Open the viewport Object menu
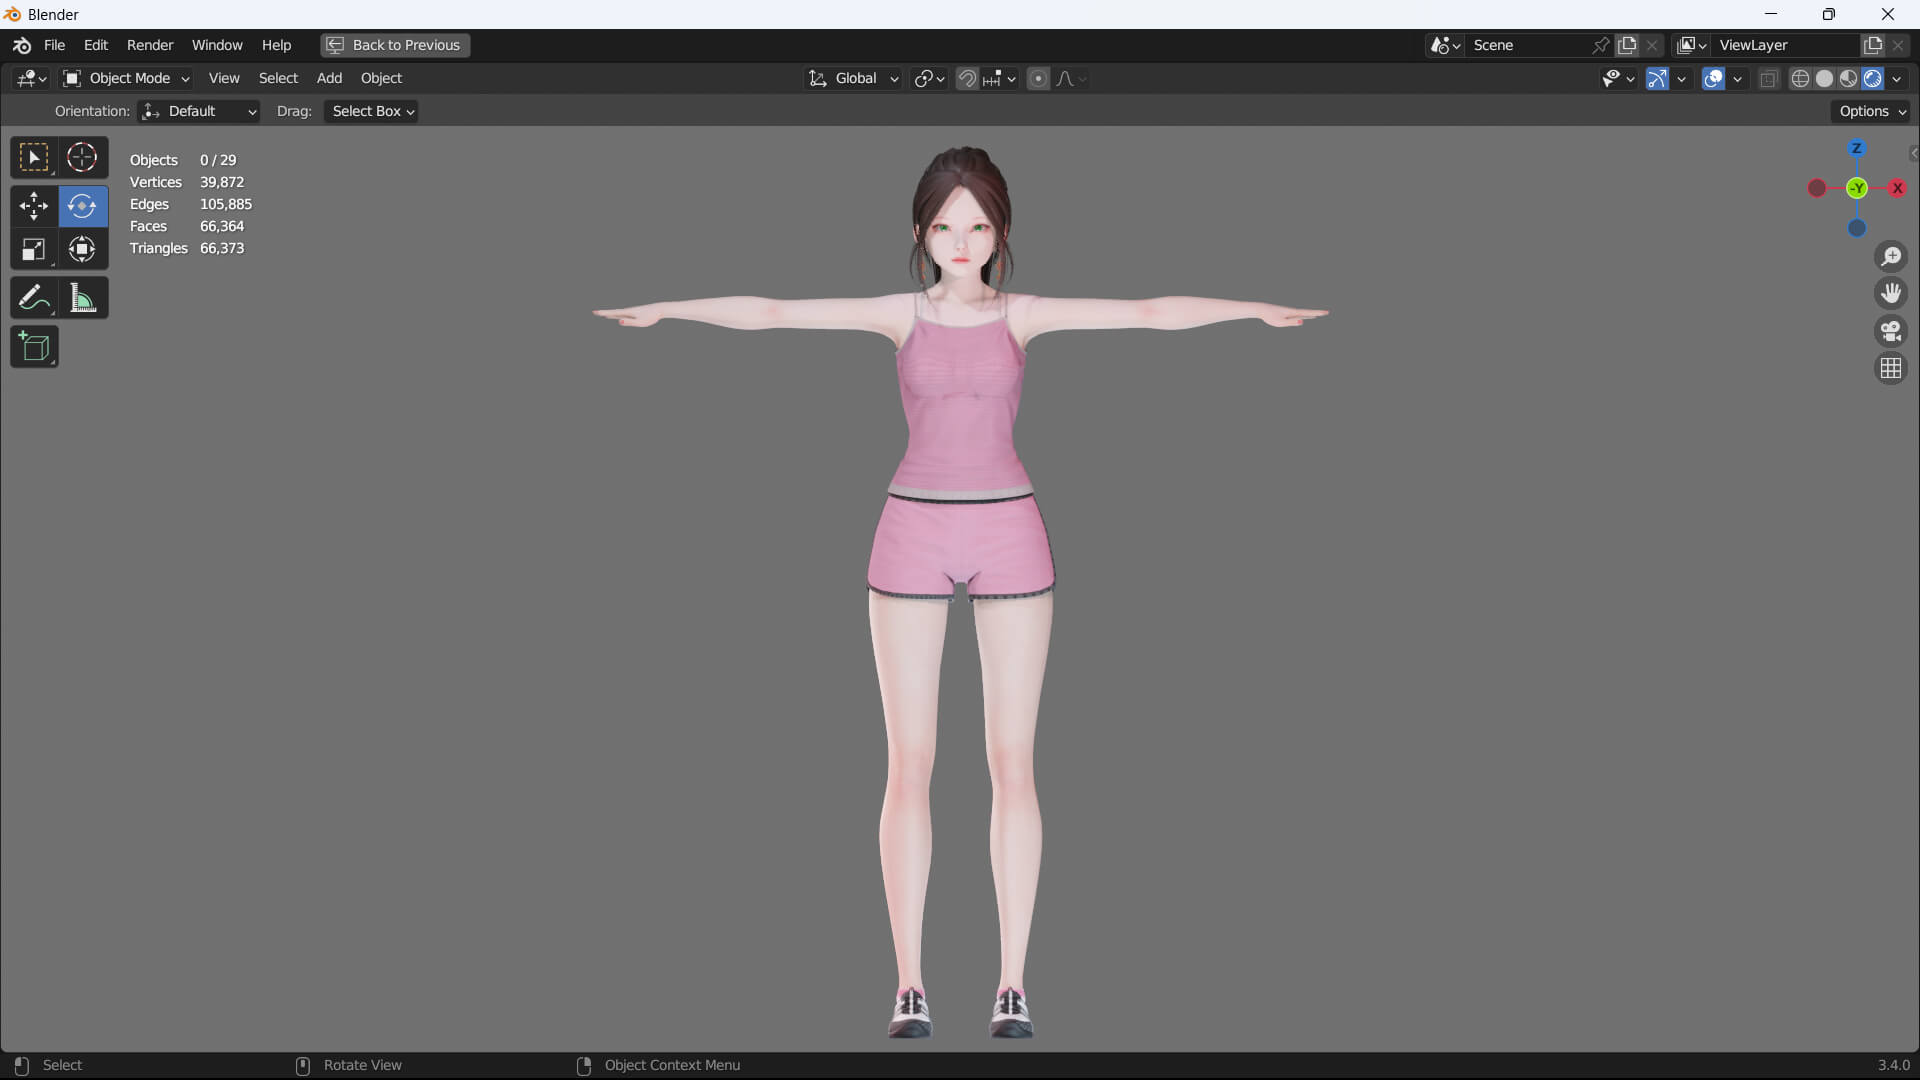1920x1080 pixels. coord(381,78)
